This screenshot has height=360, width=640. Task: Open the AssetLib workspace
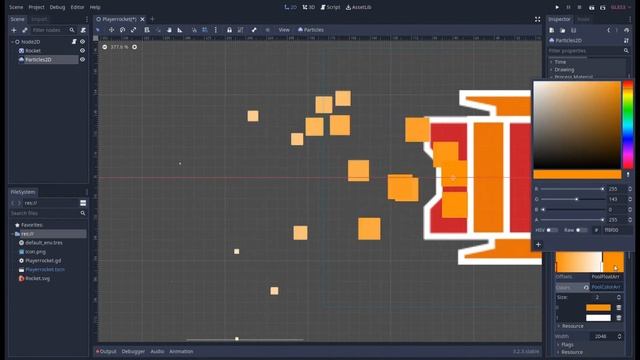(x=358, y=7)
